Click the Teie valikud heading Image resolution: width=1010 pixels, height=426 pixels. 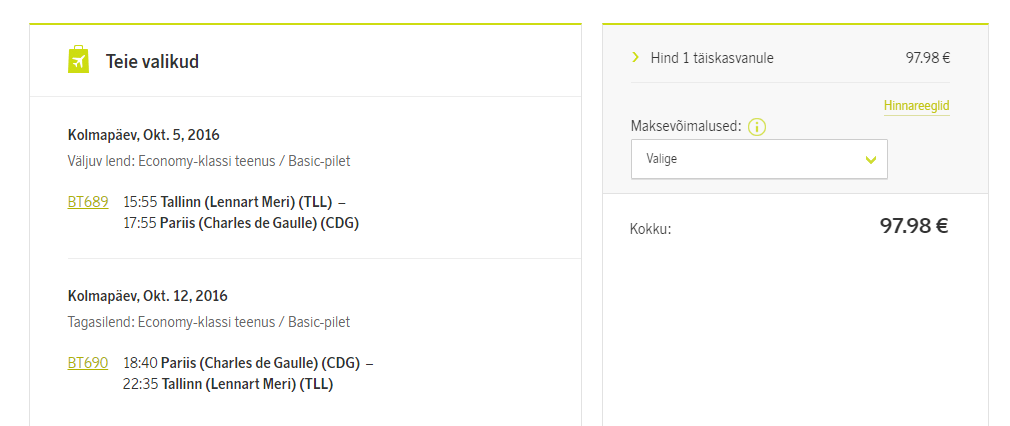(x=152, y=62)
